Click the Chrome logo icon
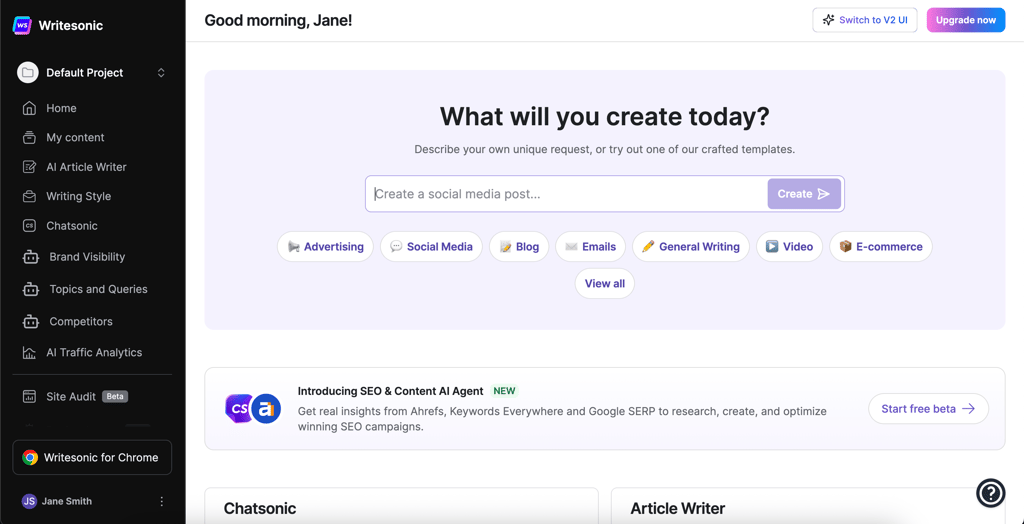1024x524 pixels. pos(30,458)
